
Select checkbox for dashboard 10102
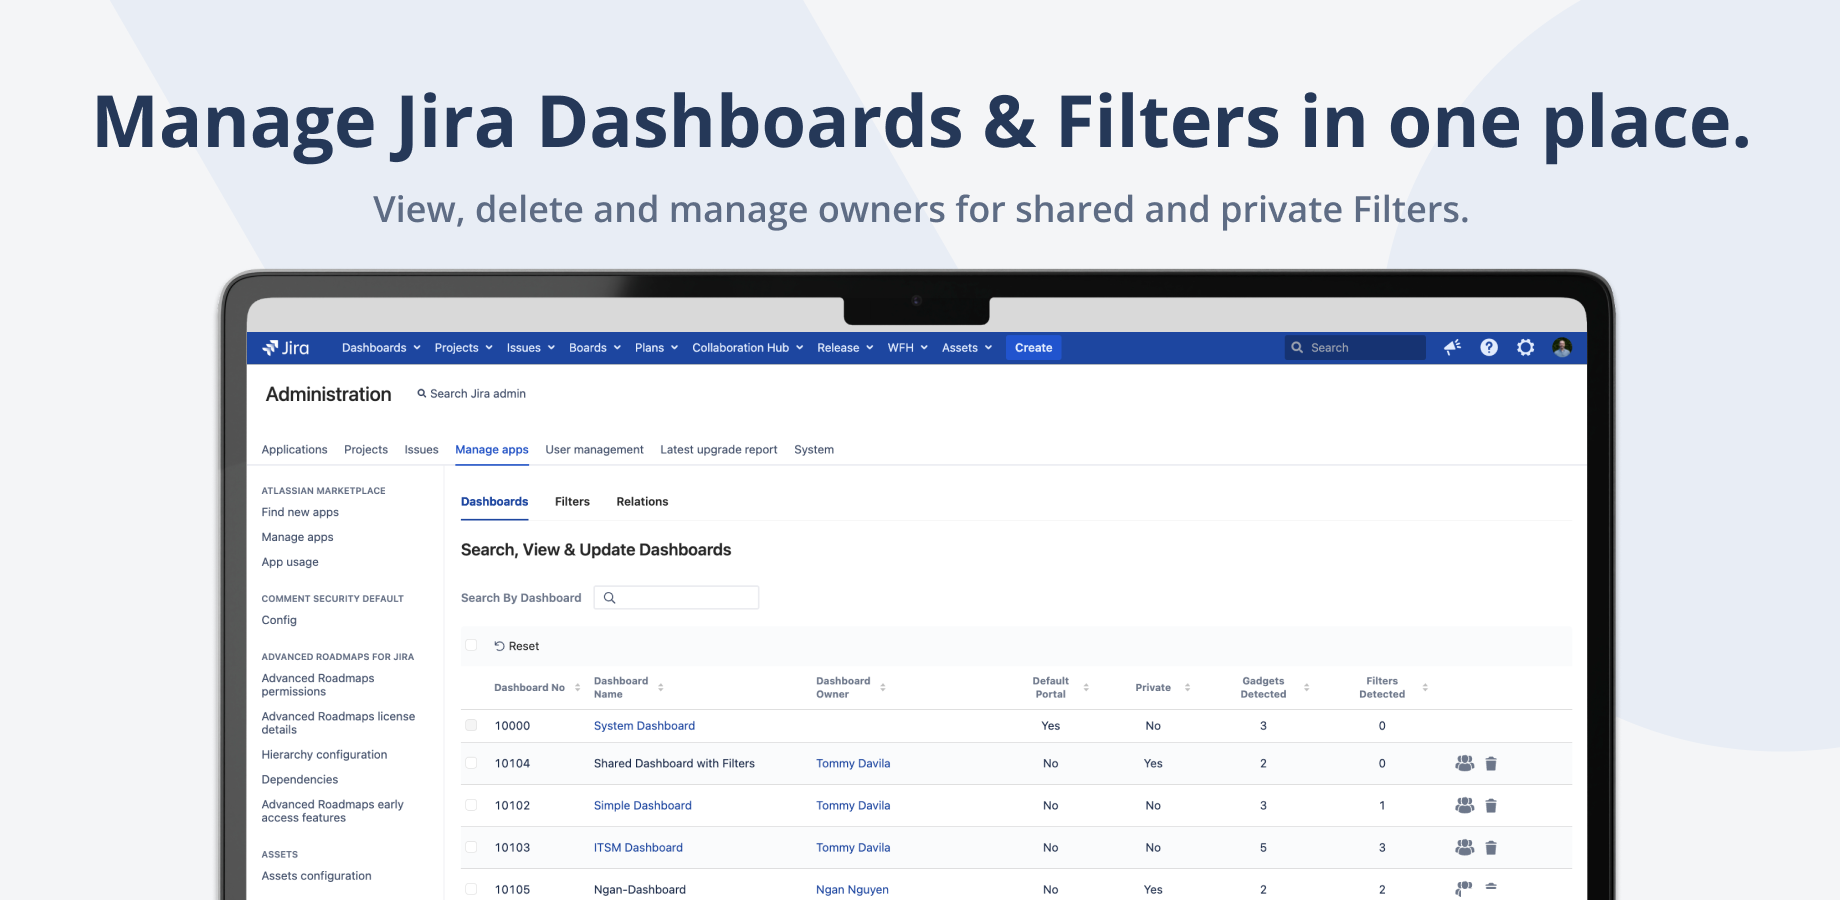pyautogui.click(x=471, y=805)
